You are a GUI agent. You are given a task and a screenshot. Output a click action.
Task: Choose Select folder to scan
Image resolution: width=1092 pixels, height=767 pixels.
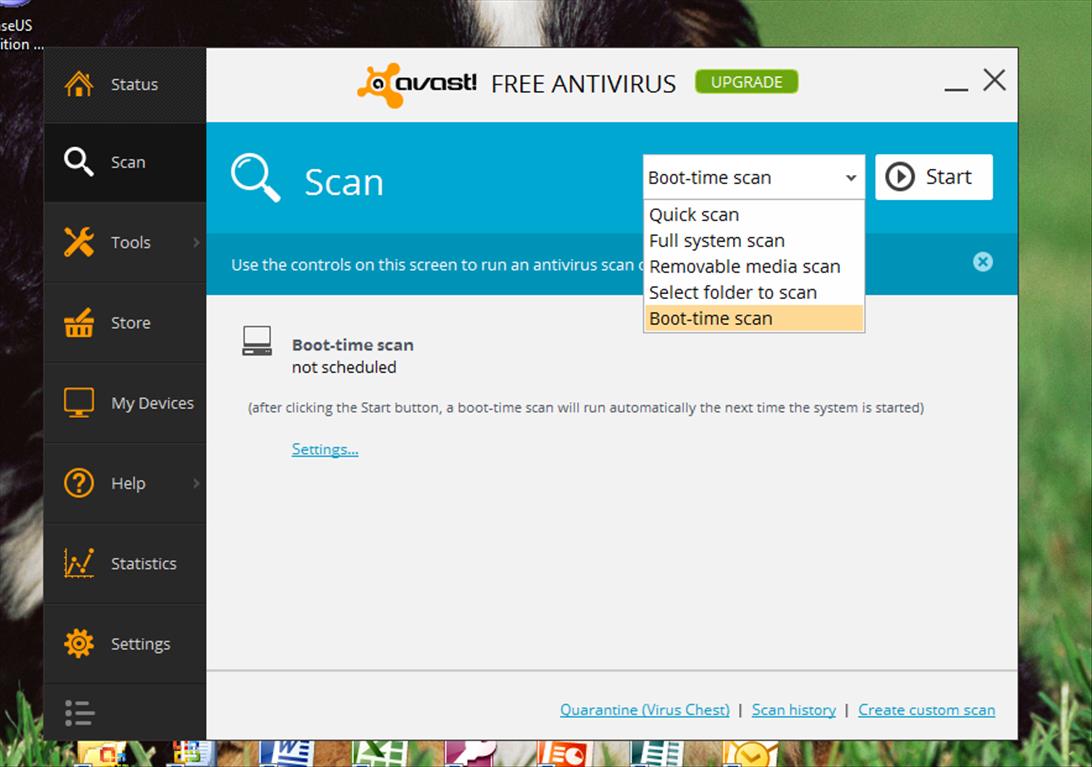[754, 292]
